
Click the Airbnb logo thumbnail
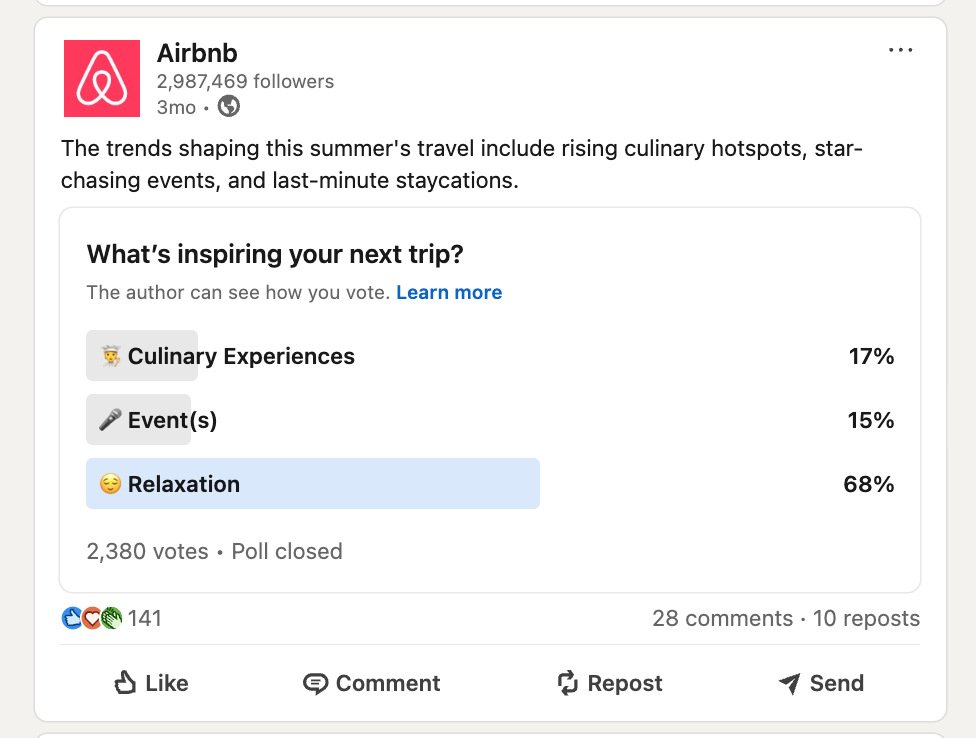[102, 78]
